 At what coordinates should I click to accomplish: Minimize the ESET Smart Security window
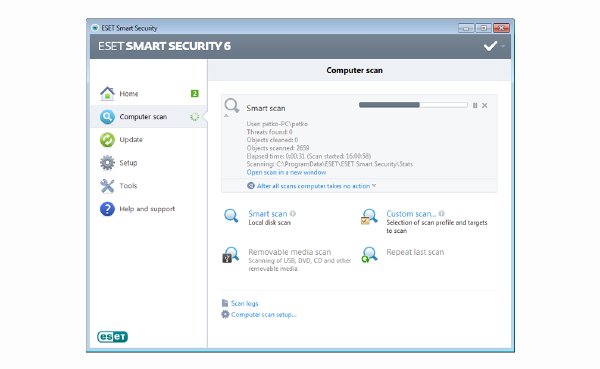point(466,28)
